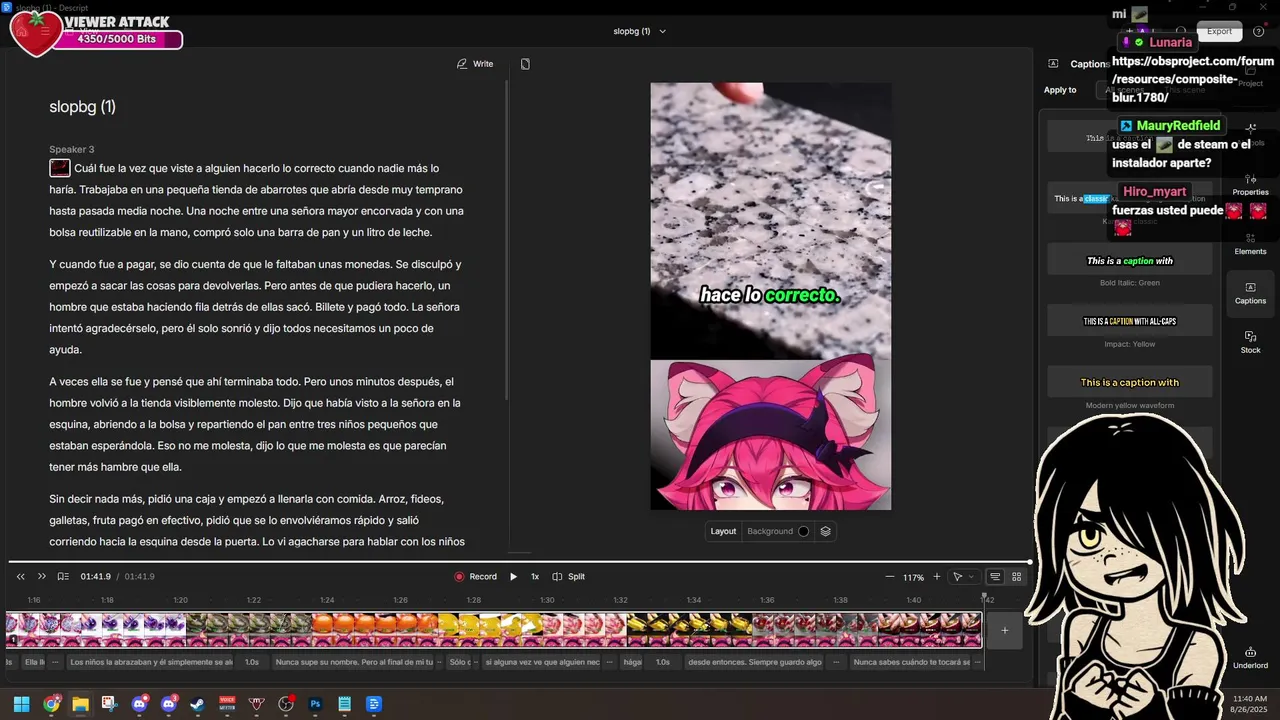1280x720 pixels.
Task: Zoom out the timeline with minus
Action: point(890,576)
